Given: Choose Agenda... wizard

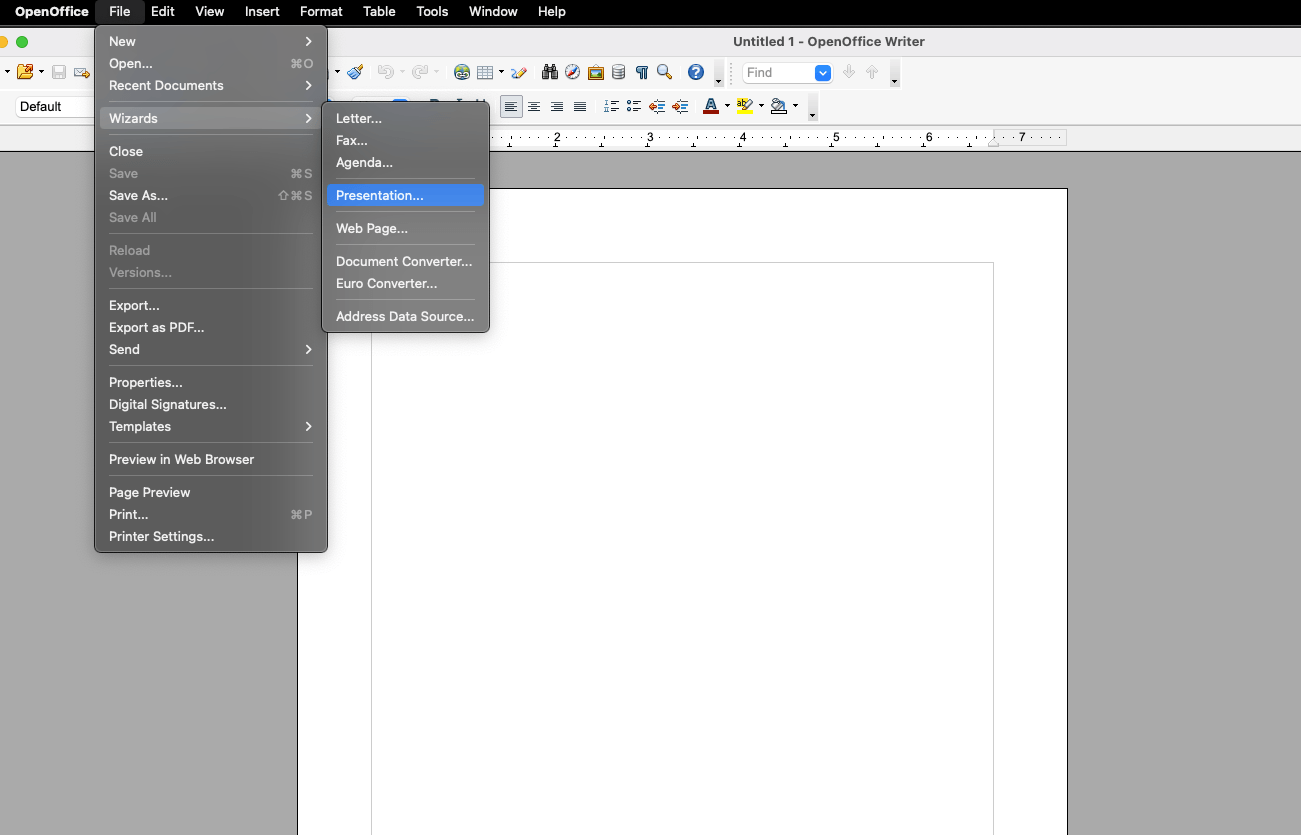Looking at the screenshot, I should (405, 162).
